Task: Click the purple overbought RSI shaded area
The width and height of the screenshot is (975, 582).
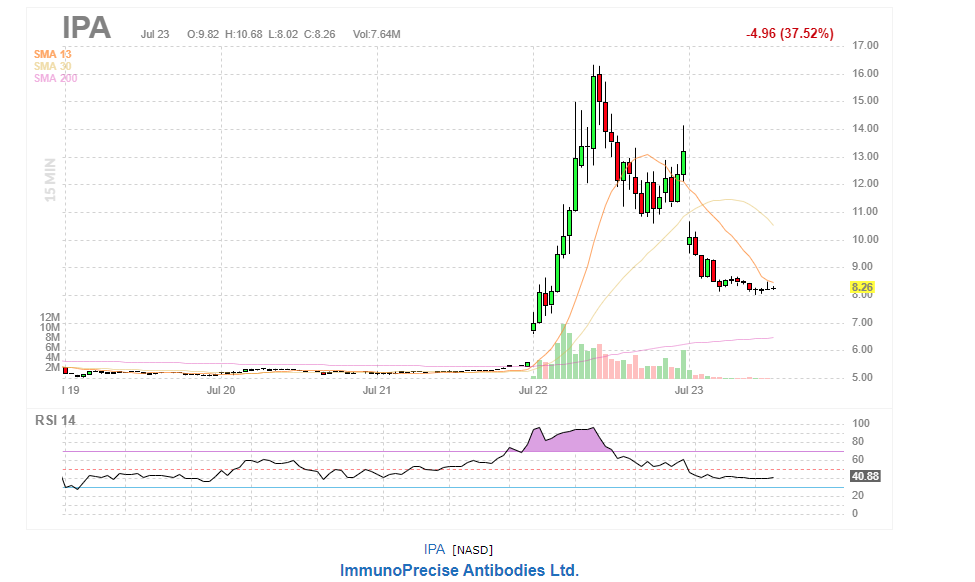Action: click(565, 440)
